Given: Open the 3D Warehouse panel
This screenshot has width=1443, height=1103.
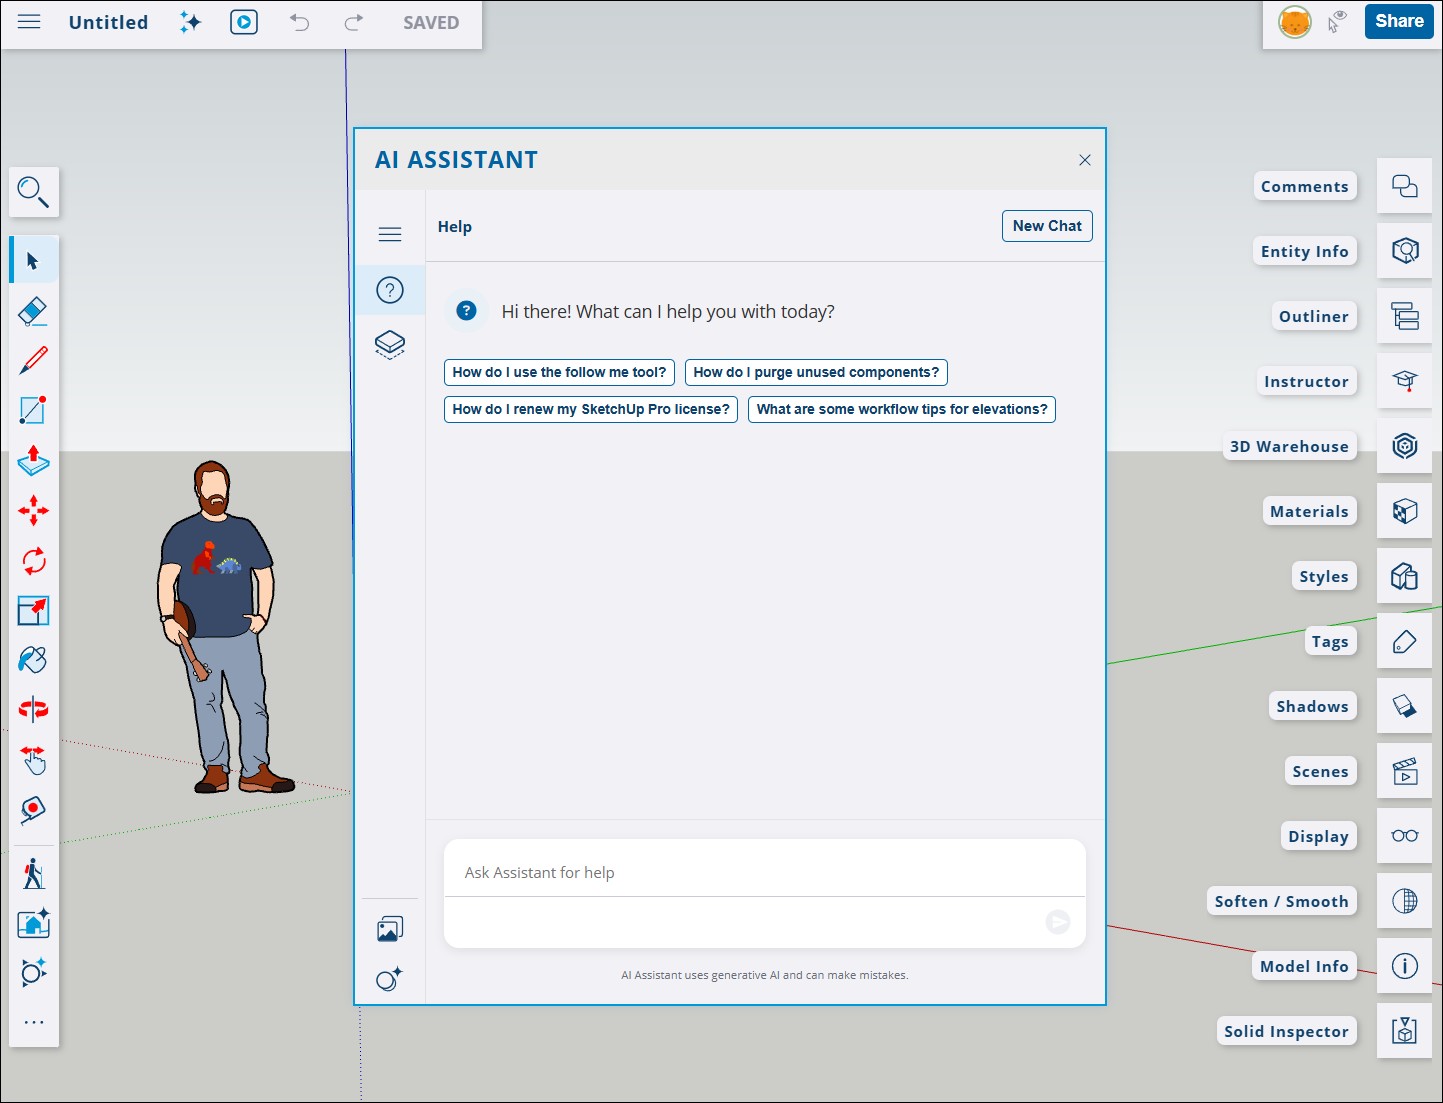Looking at the screenshot, I should tap(1404, 446).
